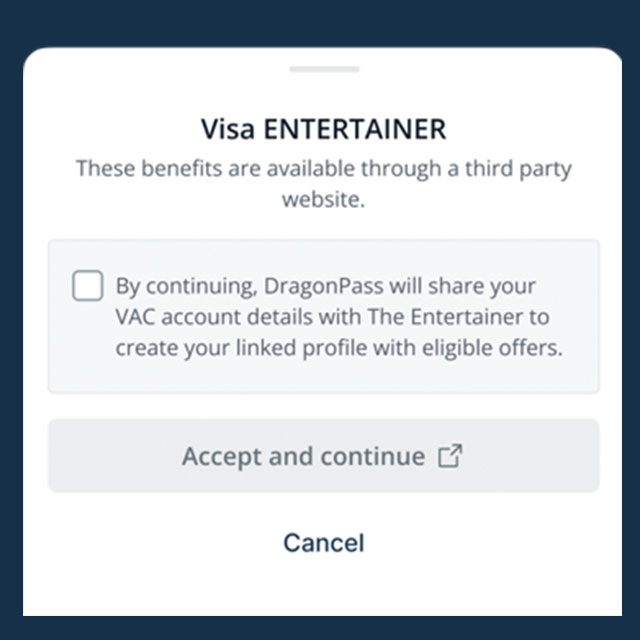This screenshot has height=640, width=640.
Task: Tap Cancel to dismiss the dialog
Action: (x=323, y=542)
